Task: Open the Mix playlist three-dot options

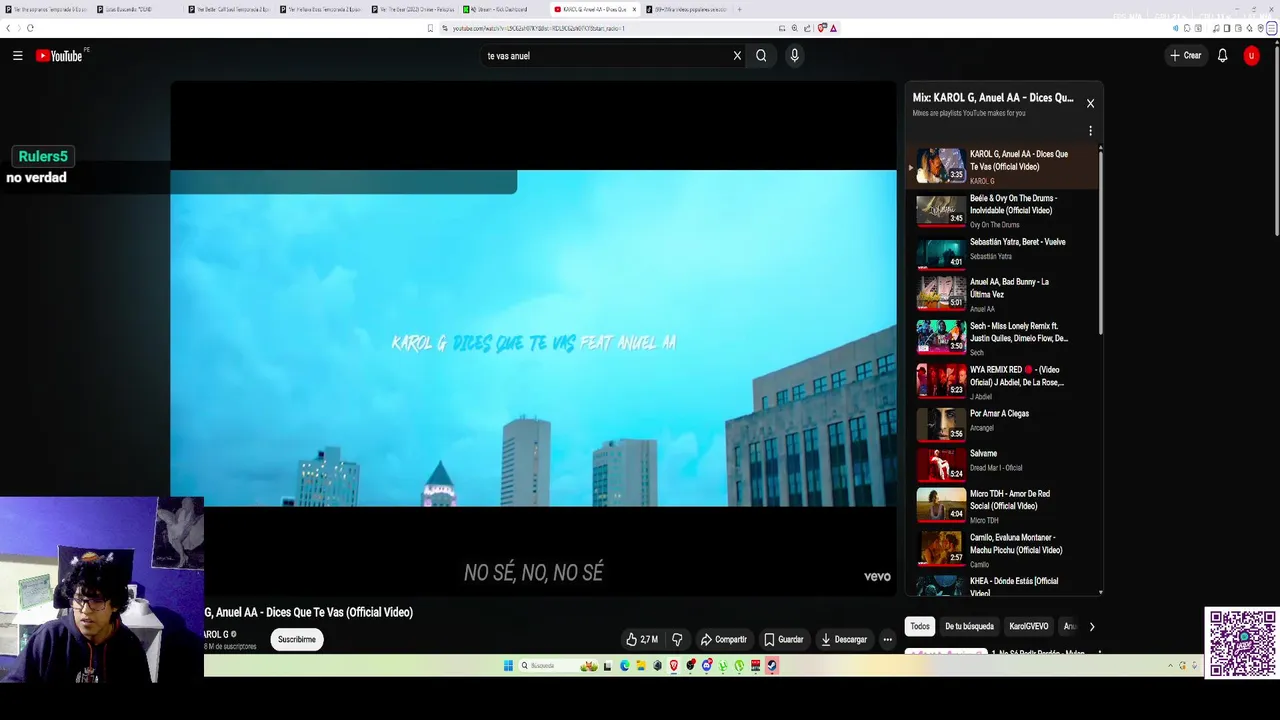Action: (x=1090, y=131)
